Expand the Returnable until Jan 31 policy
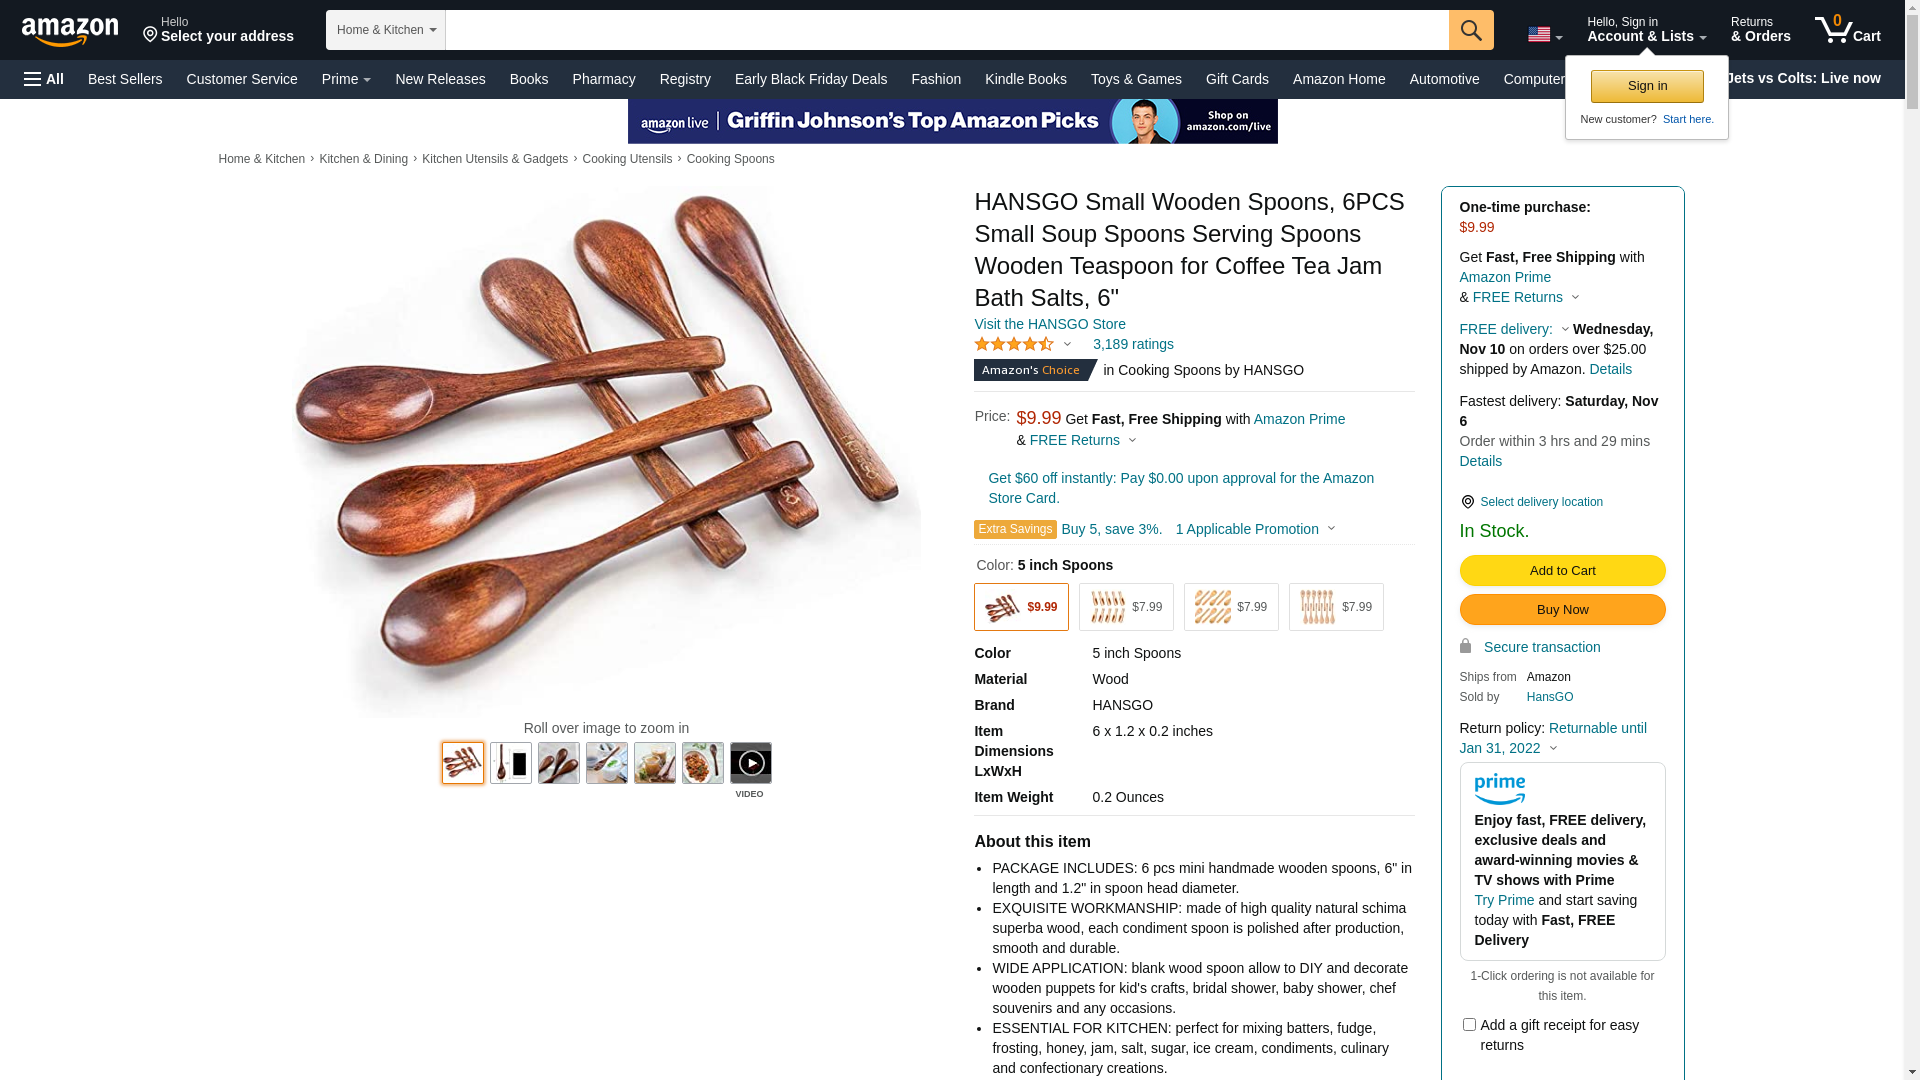Viewport: 1920px width, 1080px height. tap(1553, 738)
